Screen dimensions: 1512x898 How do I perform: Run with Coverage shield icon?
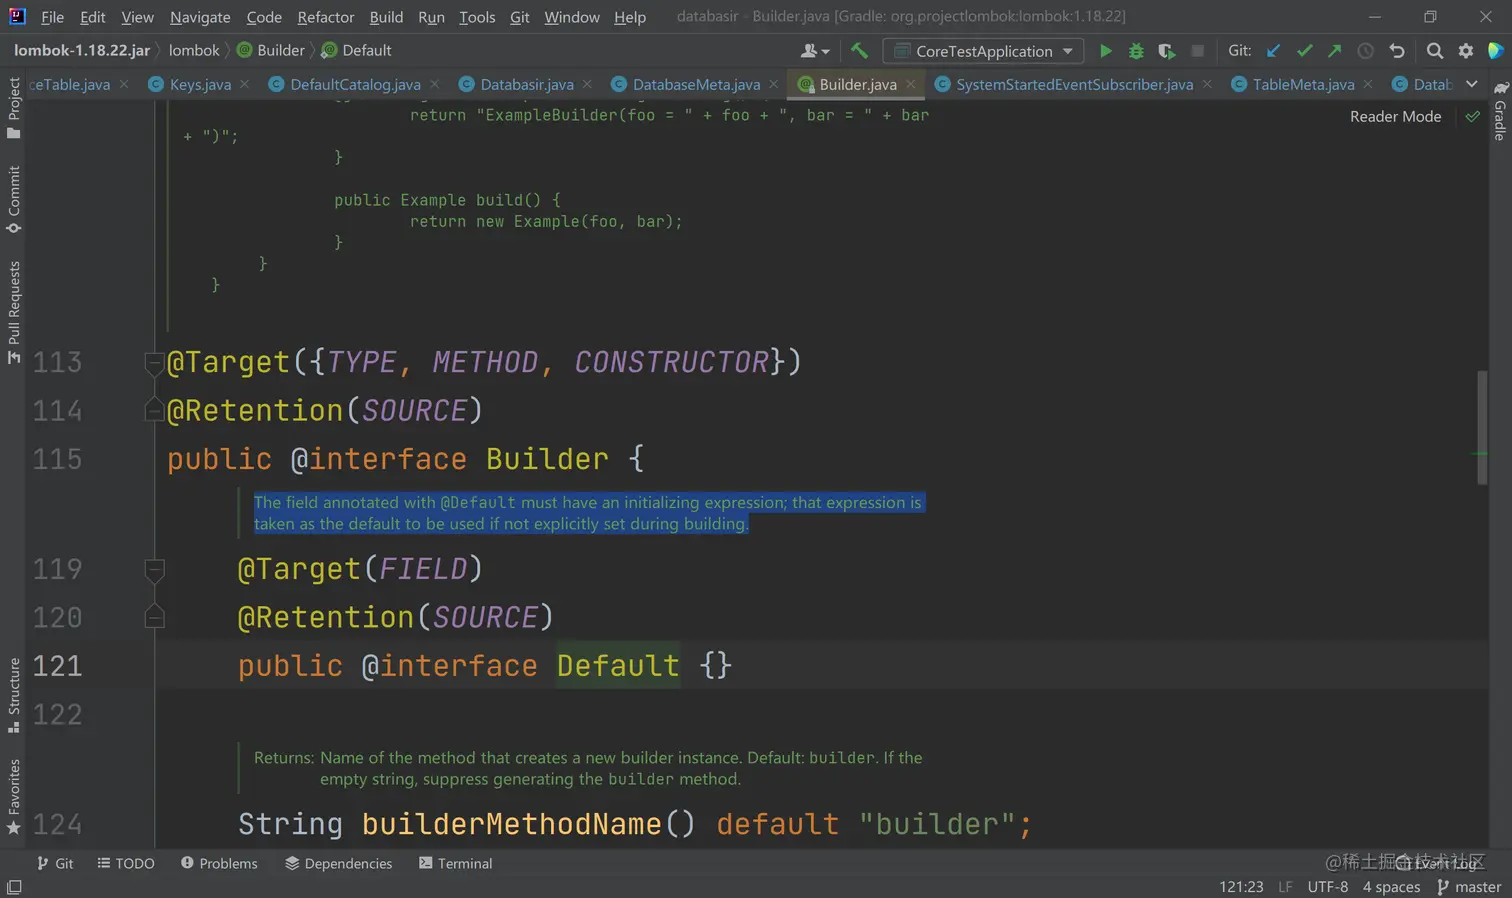coord(1166,51)
